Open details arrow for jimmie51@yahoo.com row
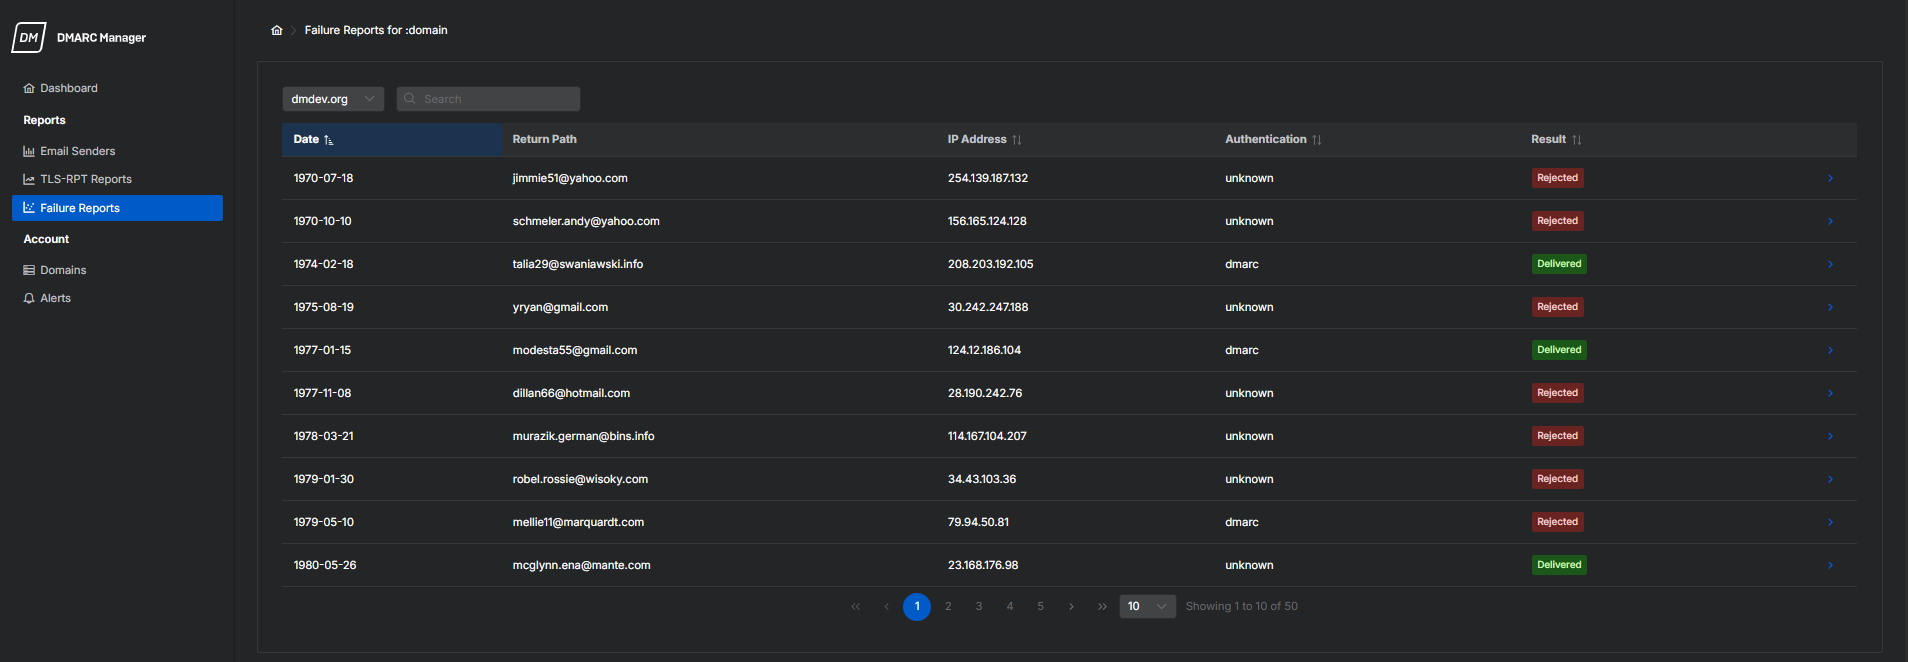The image size is (1908, 662). pyautogui.click(x=1830, y=178)
